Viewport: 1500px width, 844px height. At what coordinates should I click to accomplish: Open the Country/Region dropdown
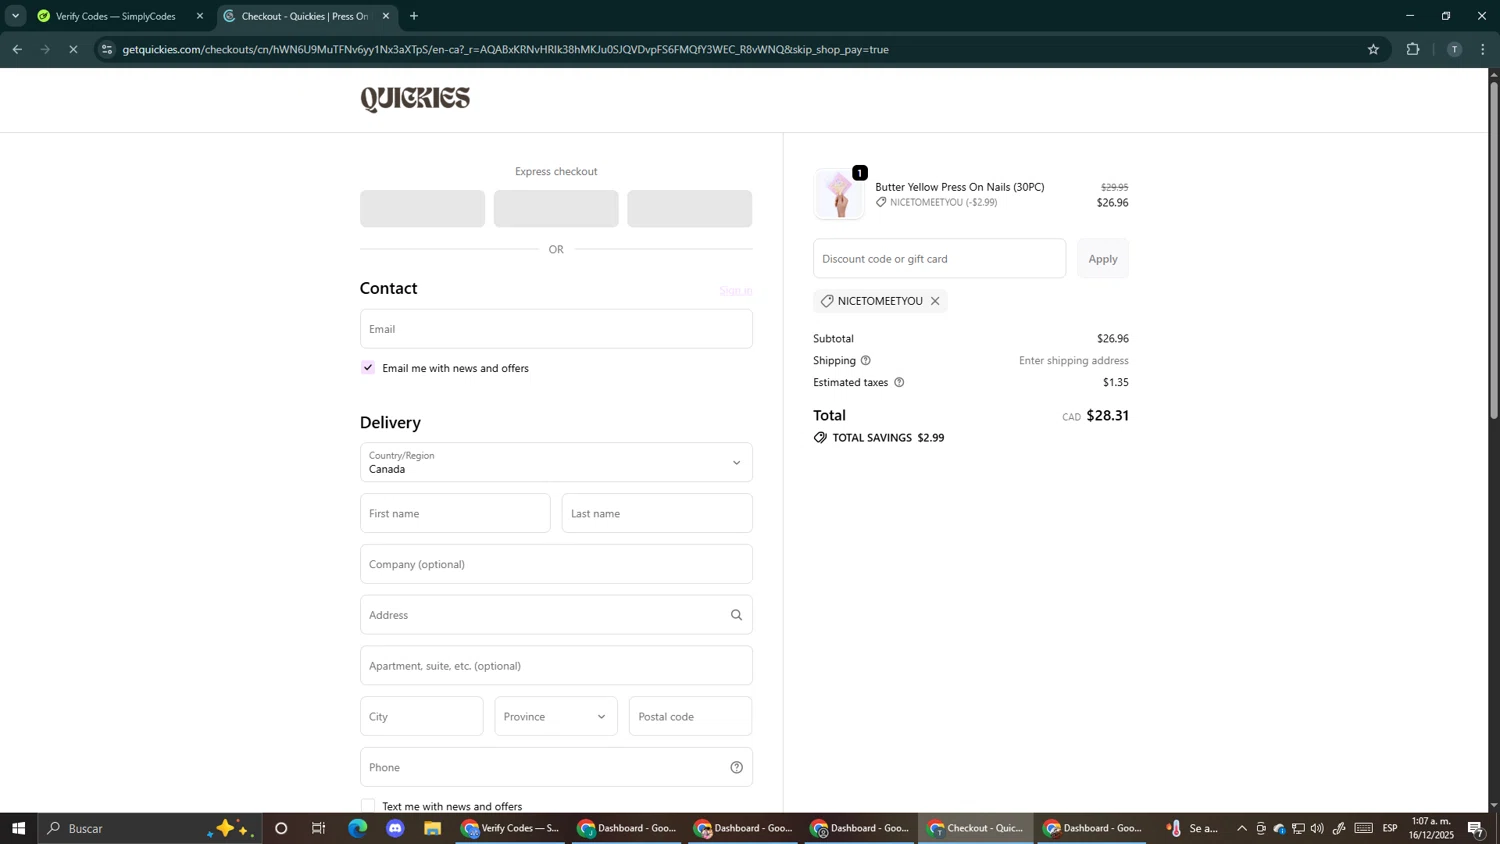(x=556, y=462)
